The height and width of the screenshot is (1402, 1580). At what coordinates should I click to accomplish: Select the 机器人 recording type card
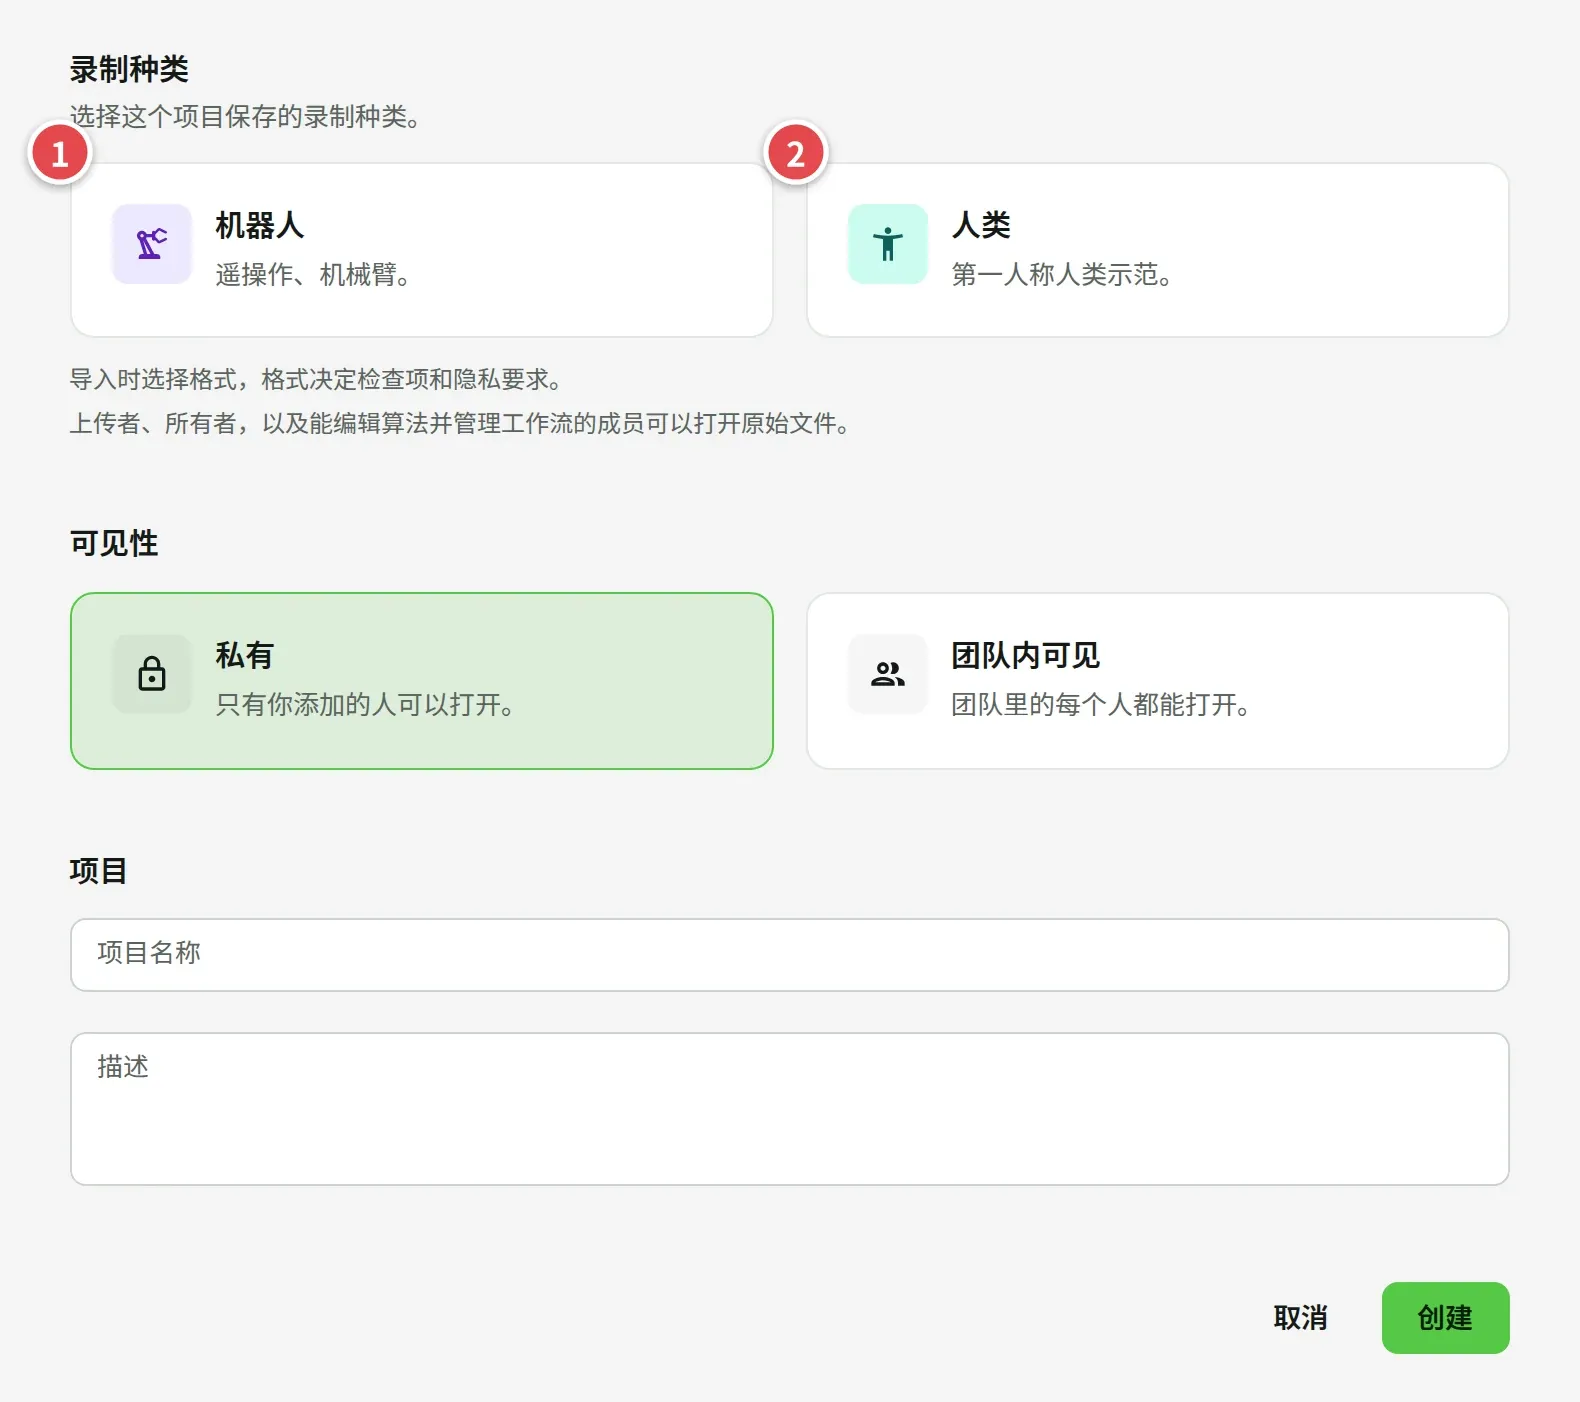(x=422, y=250)
